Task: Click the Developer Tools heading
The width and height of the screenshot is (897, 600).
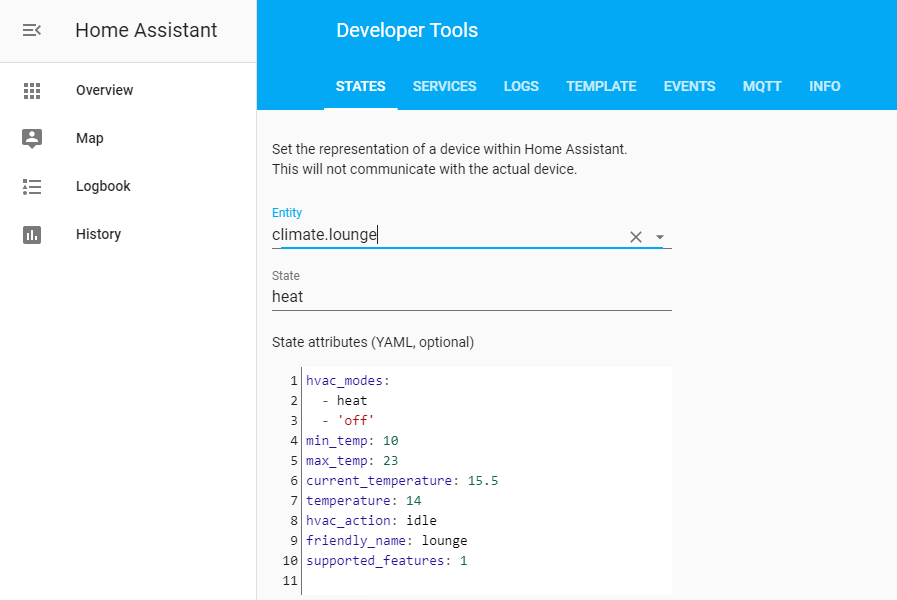Action: (x=407, y=30)
